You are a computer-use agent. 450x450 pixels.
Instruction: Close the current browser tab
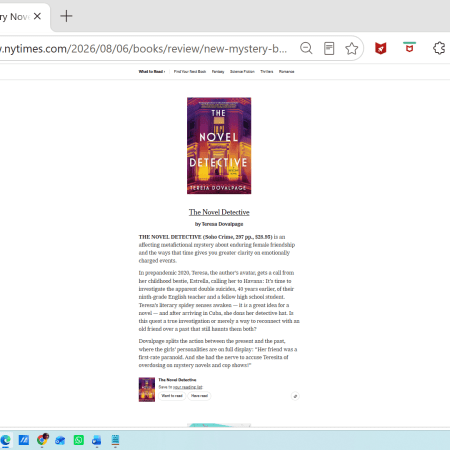click(37, 16)
